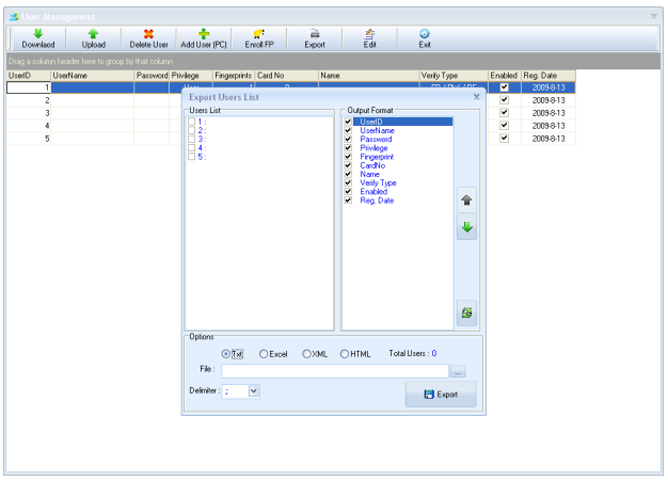Click the browse file button

[x=458, y=372]
